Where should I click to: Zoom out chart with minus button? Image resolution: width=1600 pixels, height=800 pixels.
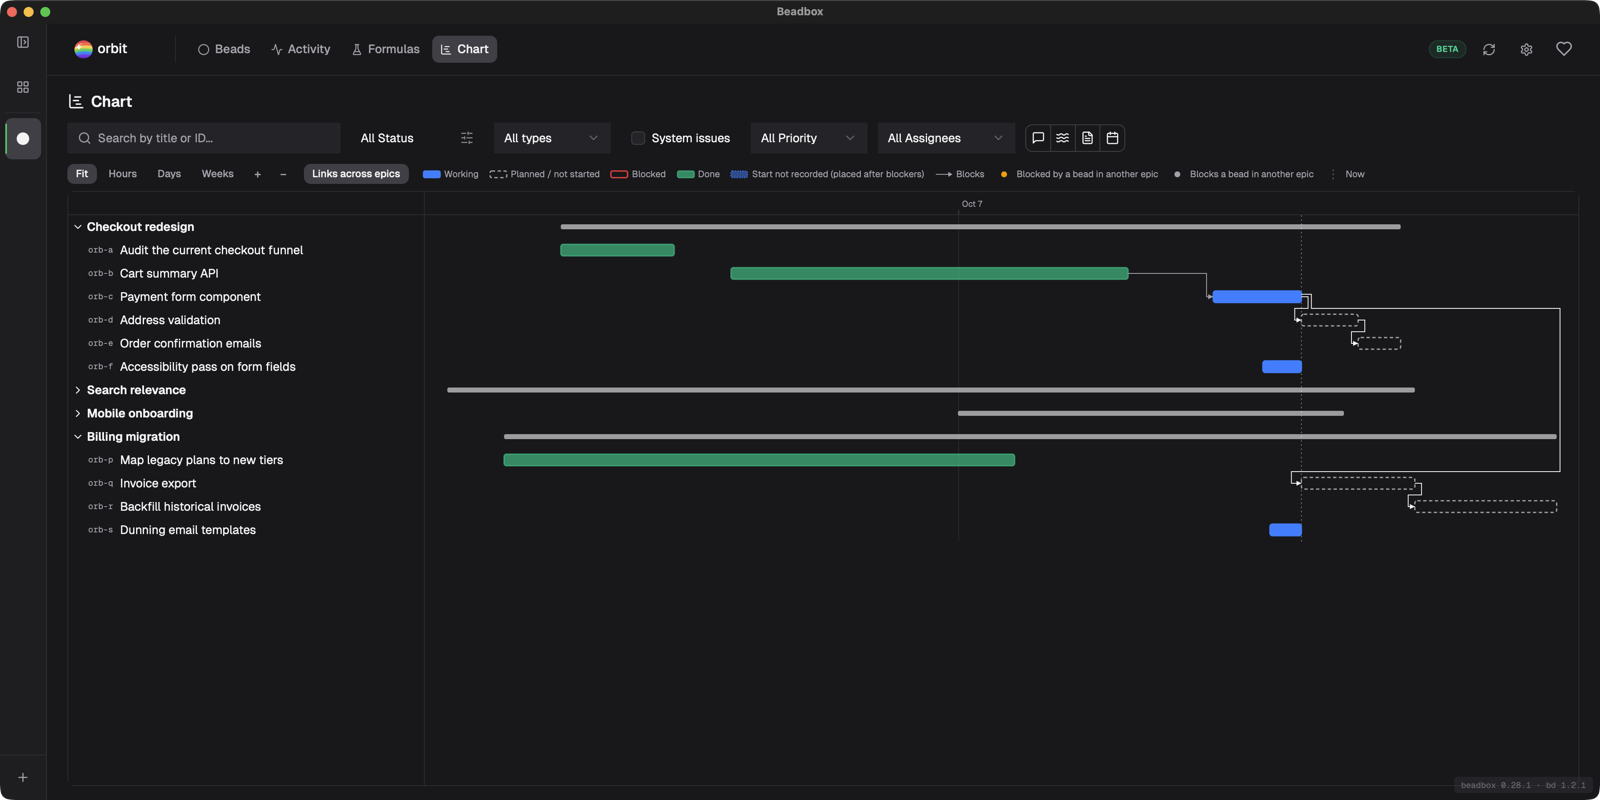coord(283,174)
